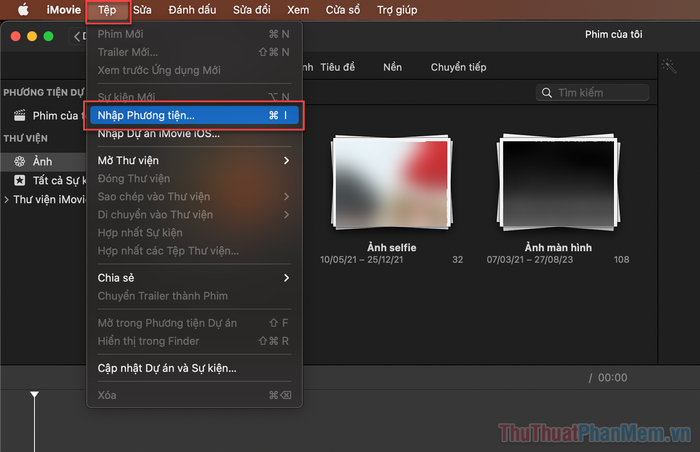Click the clapperboard icon in sidebar
700x452 pixels.
(x=20, y=116)
